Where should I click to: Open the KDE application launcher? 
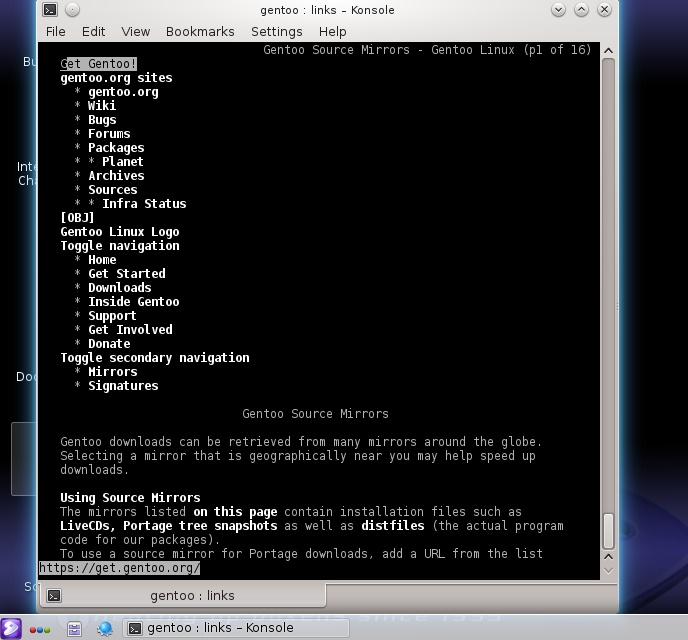click(11, 628)
